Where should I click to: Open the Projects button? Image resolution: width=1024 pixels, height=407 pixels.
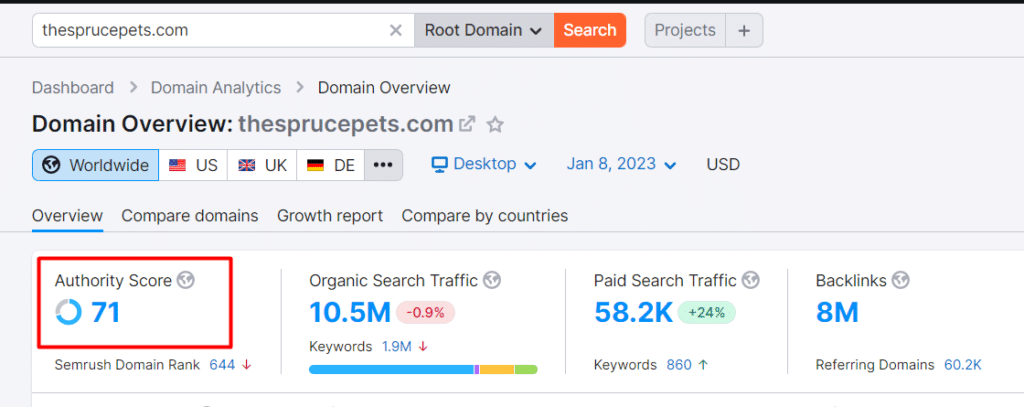coord(685,30)
